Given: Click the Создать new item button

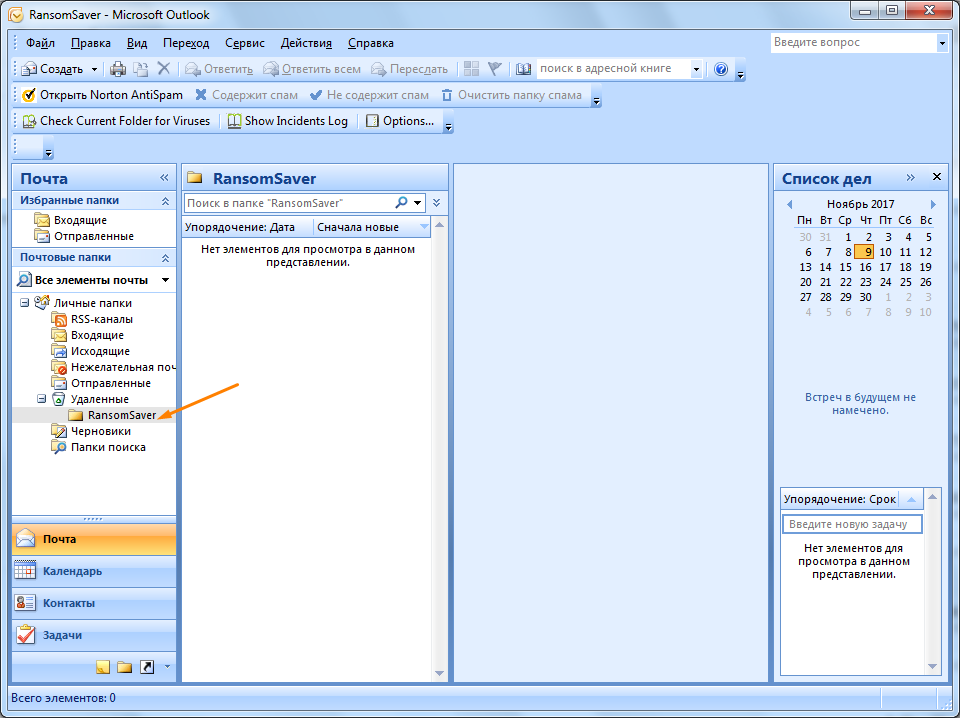Looking at the screenshot, I should coord(53,69).
